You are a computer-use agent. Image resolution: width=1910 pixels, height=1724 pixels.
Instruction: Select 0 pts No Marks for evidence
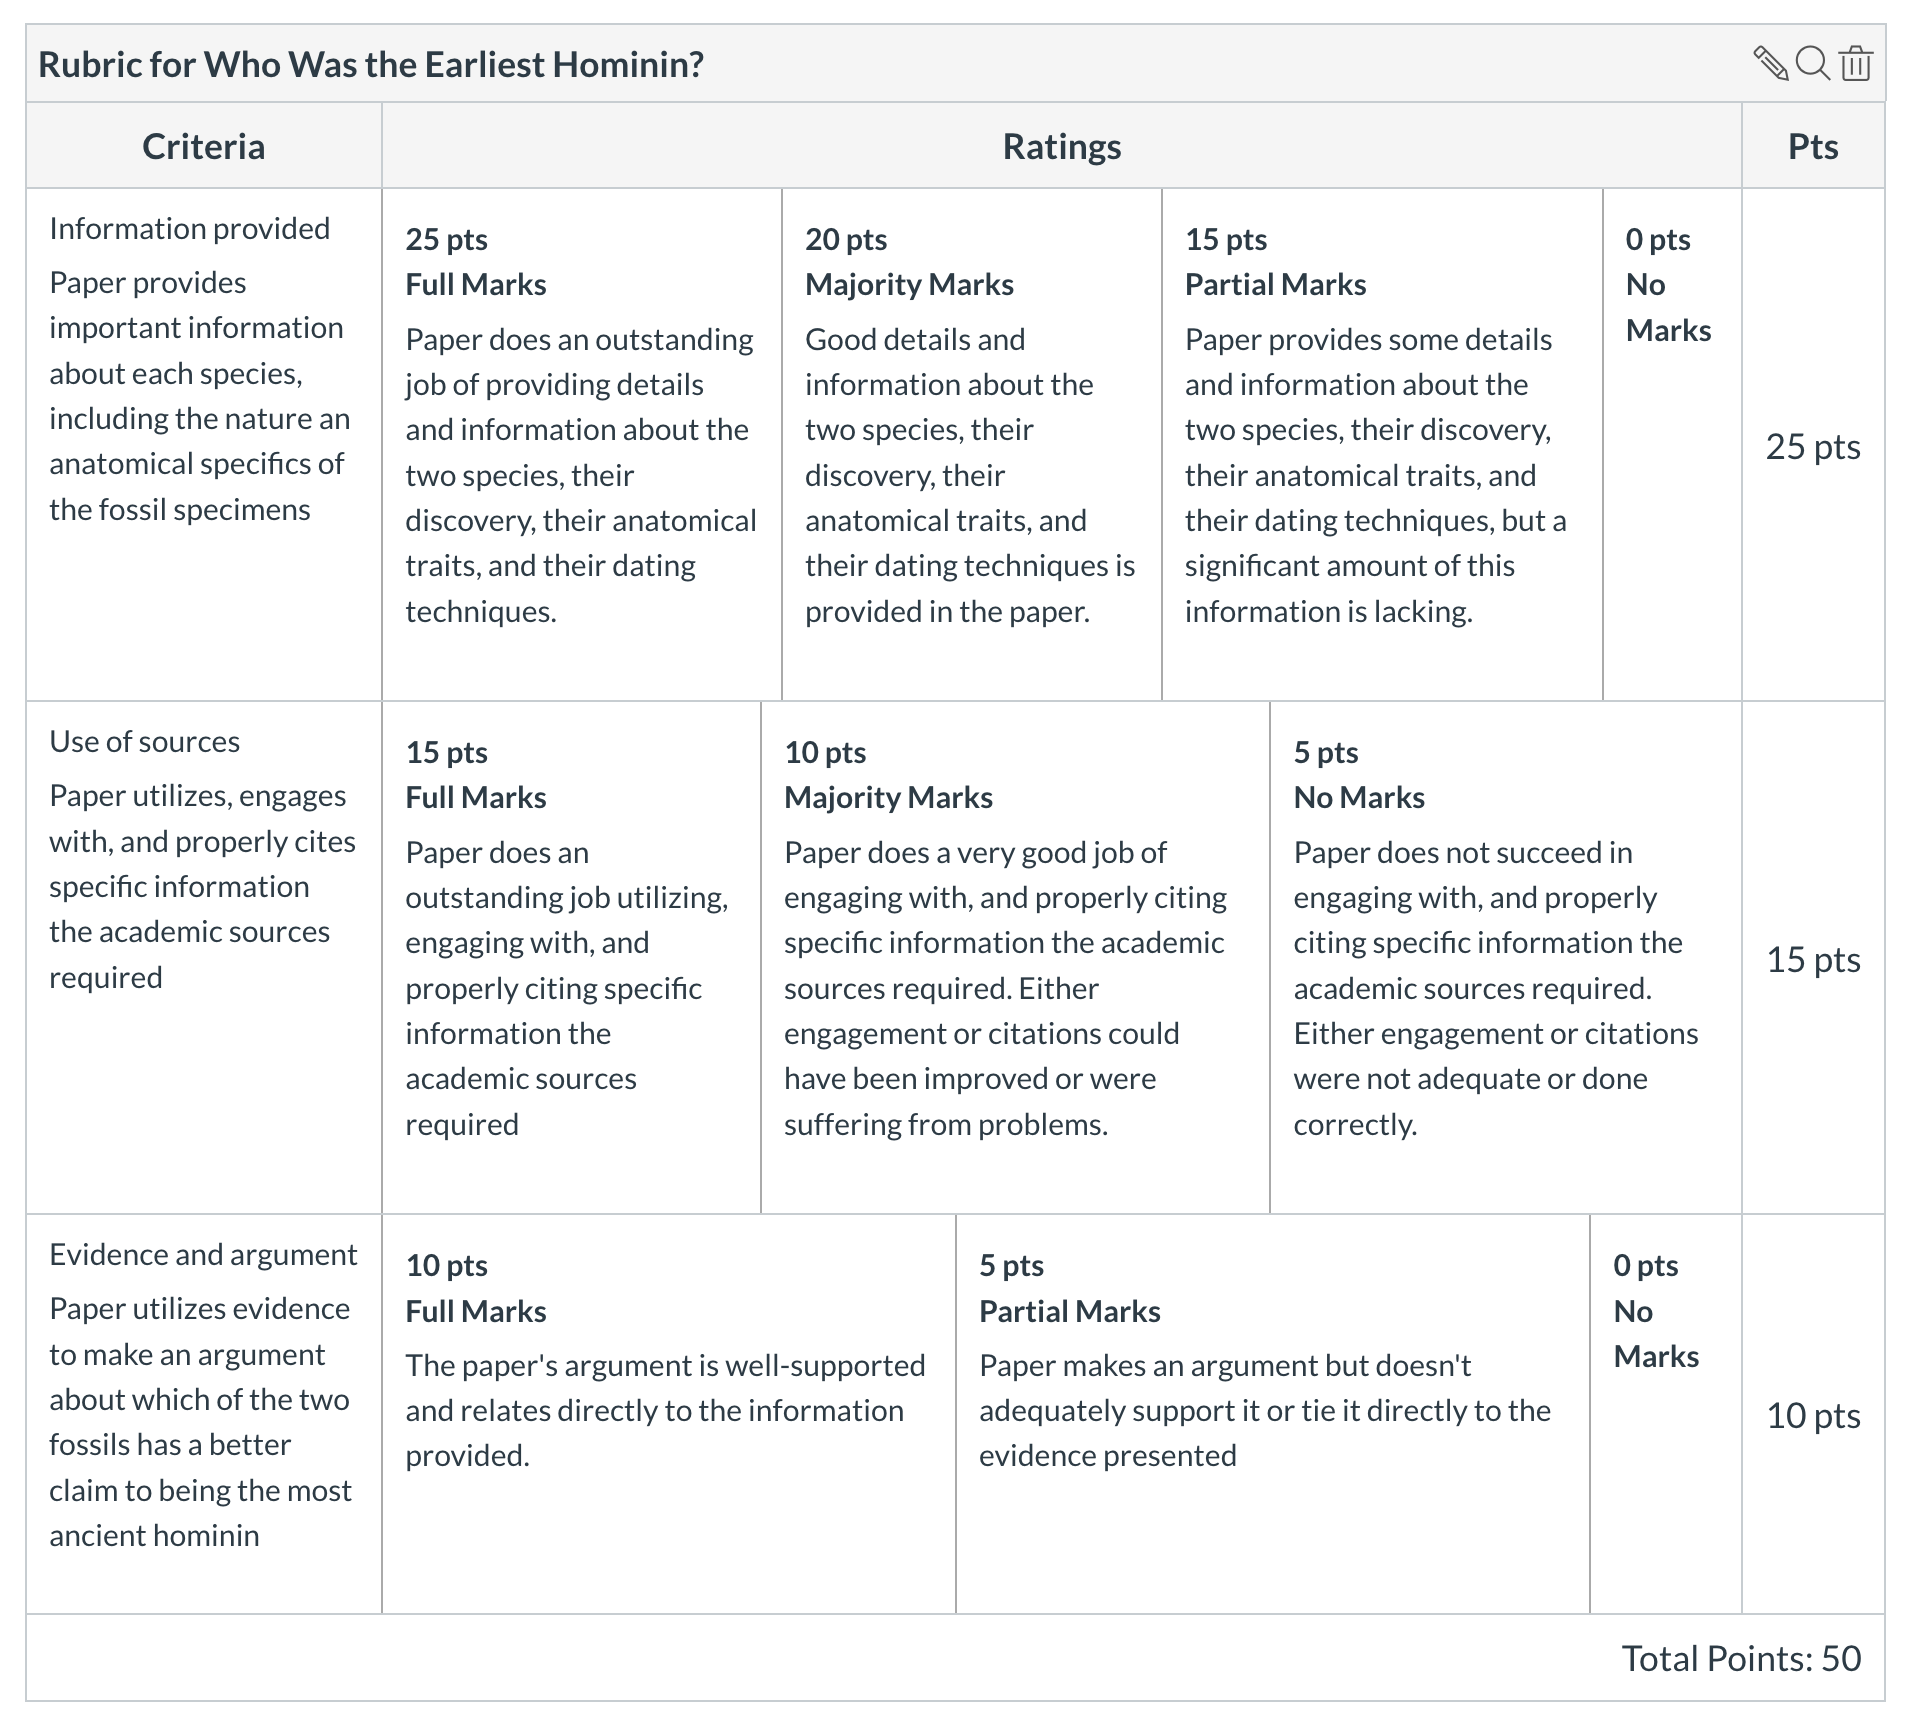pyautogui.click(x=1665, y=1414)
